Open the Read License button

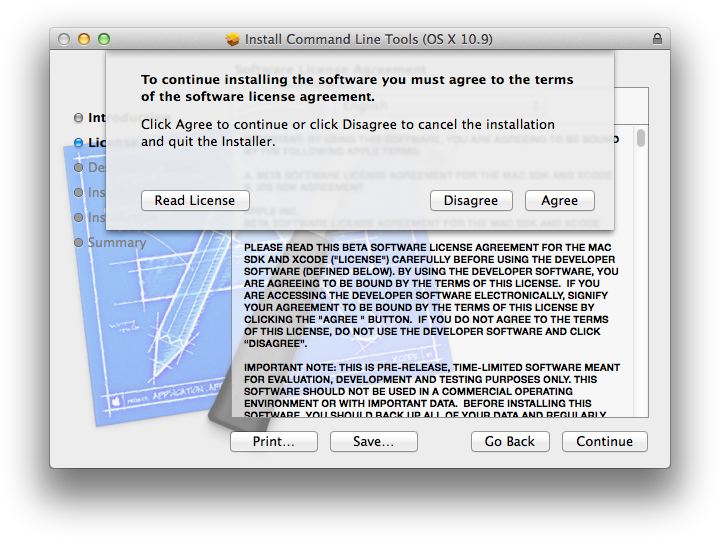pyautogui.click(x=195, y=200)
